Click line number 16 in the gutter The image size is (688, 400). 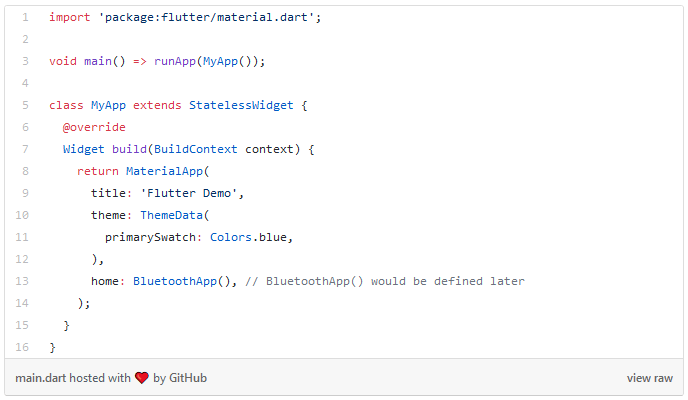22,347
